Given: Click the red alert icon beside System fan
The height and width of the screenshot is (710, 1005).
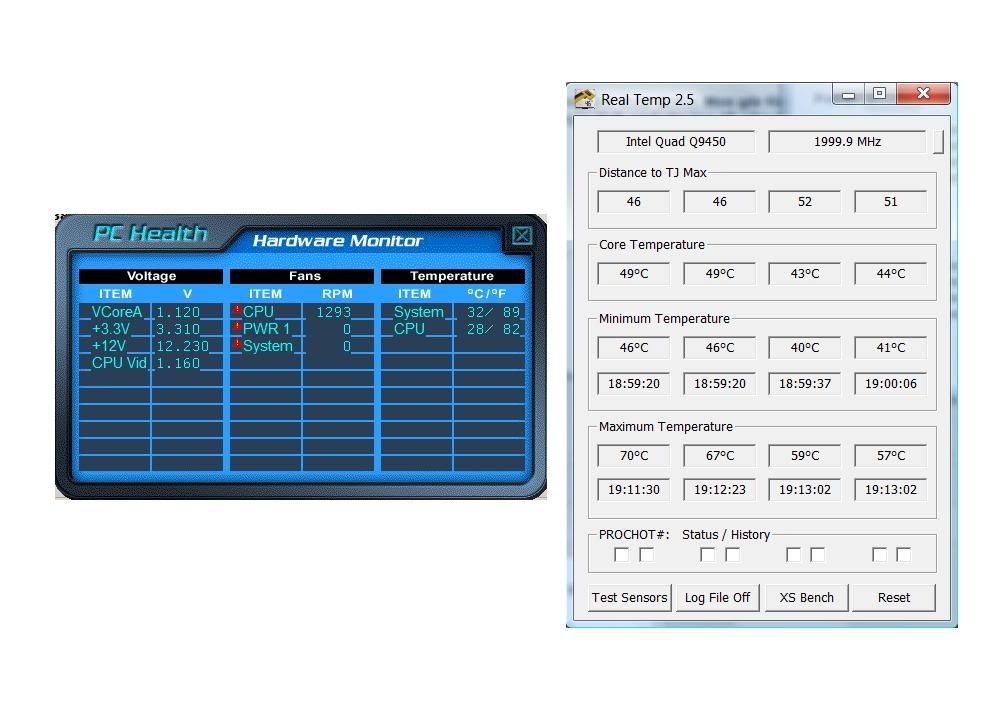Looking at the screenshot, I should 237,345.
